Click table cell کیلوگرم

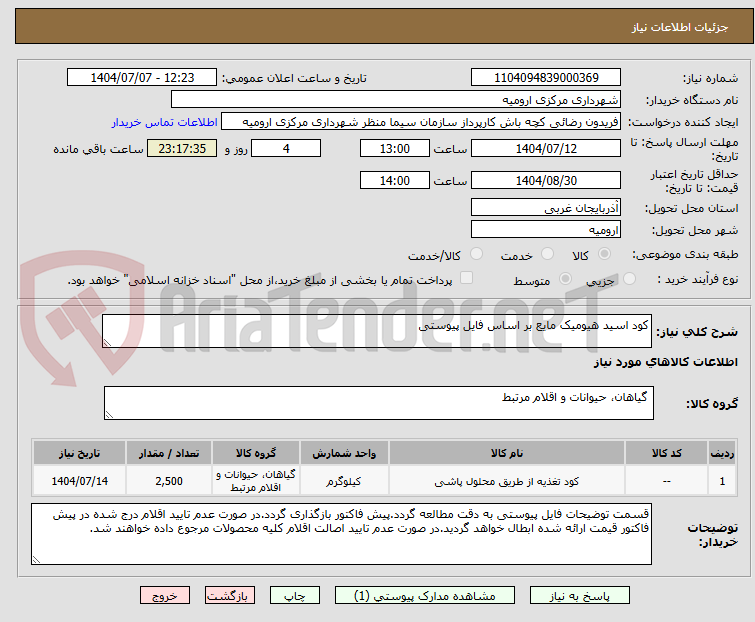point(344,481)
